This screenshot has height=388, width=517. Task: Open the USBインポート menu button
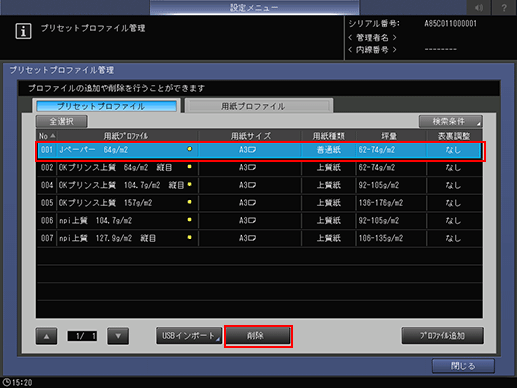[x=189, y=336]
